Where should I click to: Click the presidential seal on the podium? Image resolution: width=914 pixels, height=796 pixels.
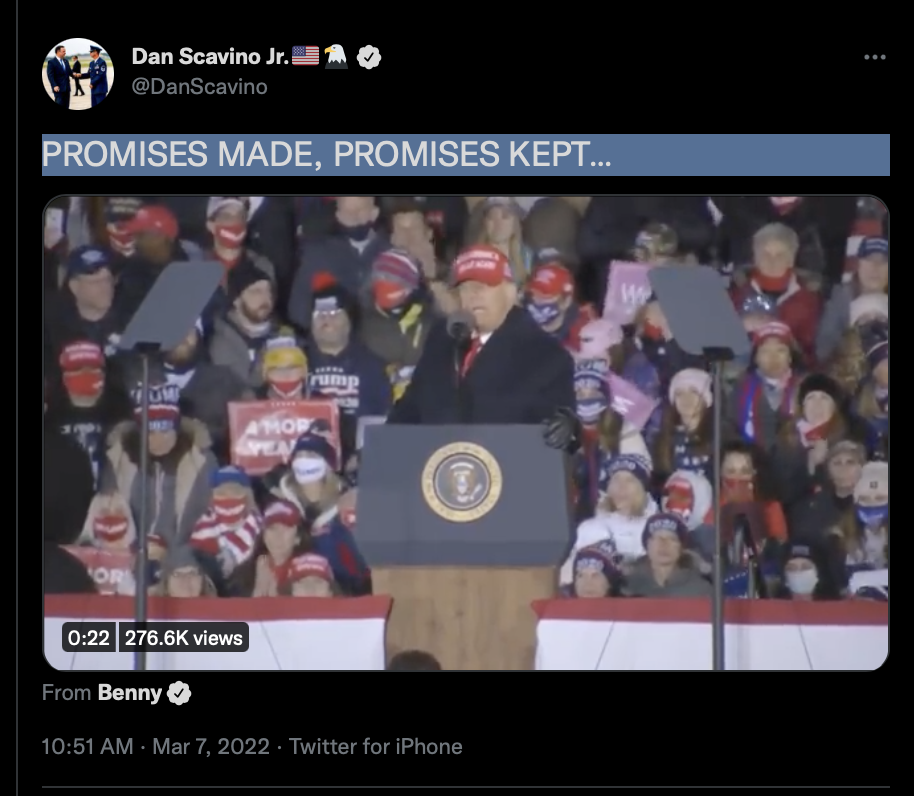(x=462, y=481)
